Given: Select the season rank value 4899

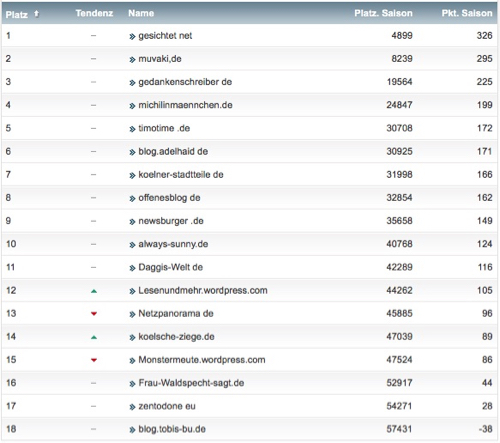Looking at the screenshot, I should click(x=402, y=36).
